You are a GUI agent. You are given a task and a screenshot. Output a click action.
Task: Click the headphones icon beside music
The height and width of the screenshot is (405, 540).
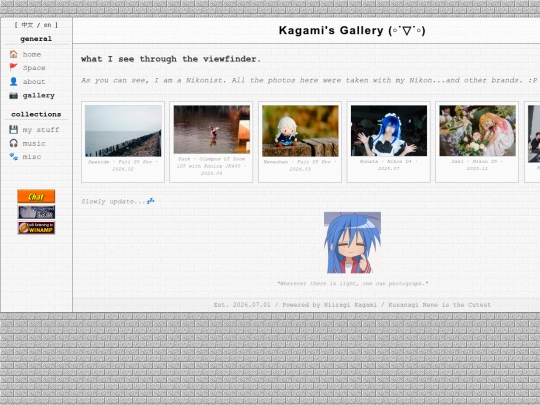[13, 143]
